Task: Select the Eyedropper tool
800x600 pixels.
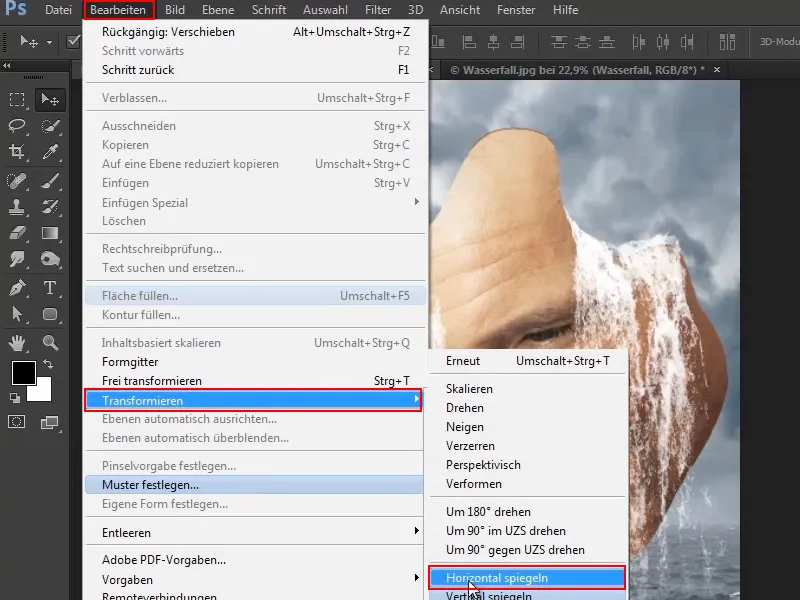Action: pyautogui.click(x=49, y=152)
